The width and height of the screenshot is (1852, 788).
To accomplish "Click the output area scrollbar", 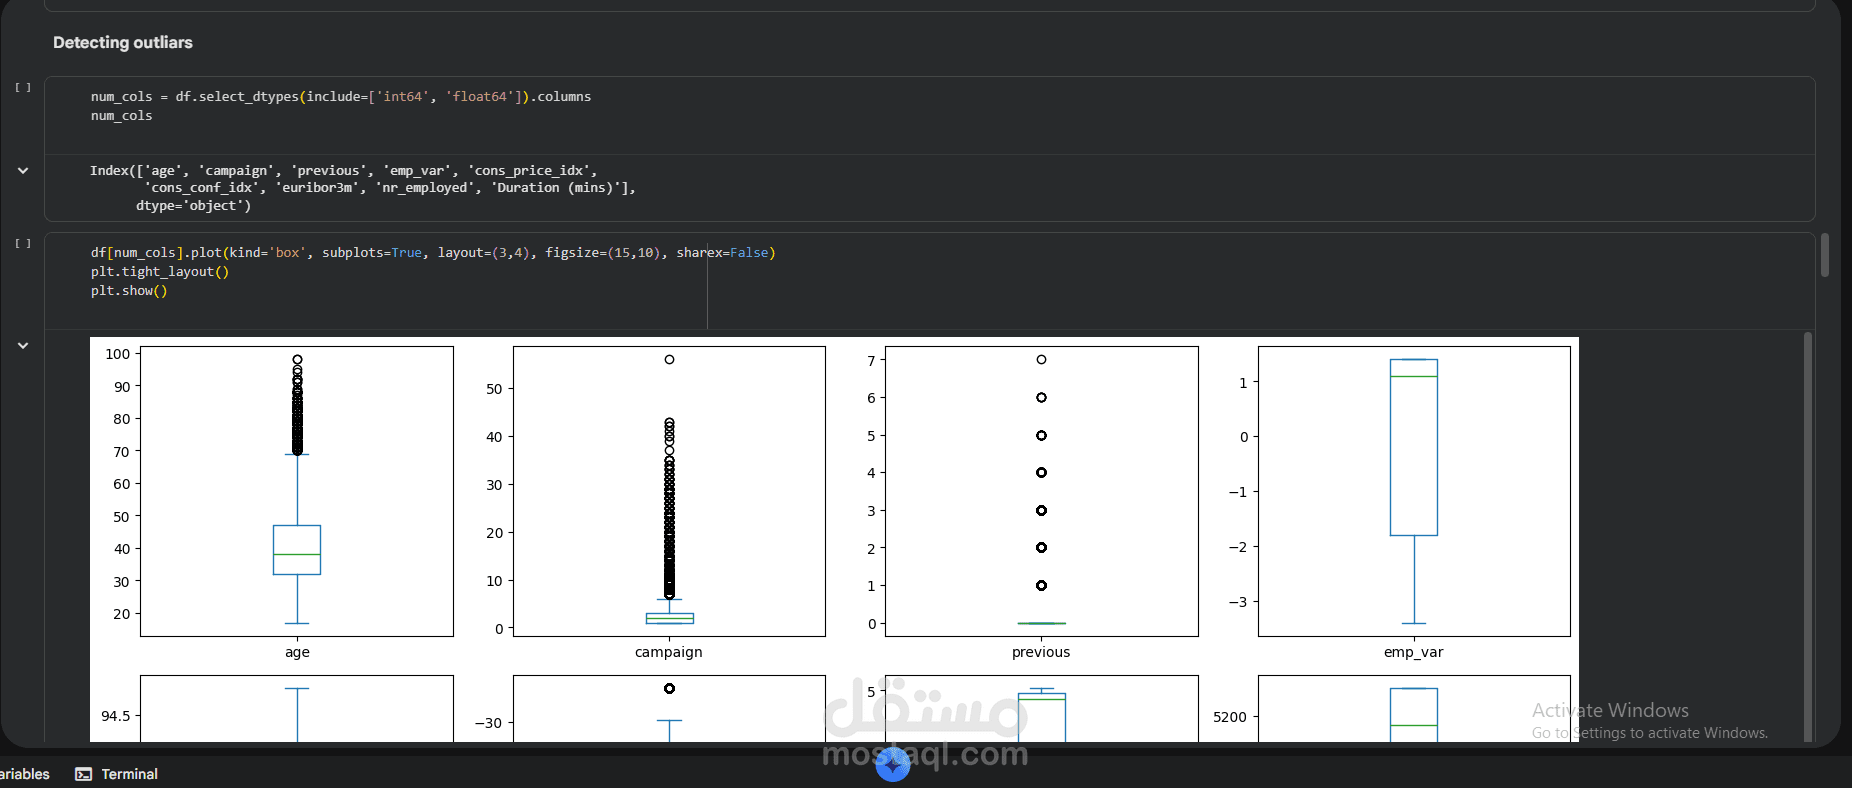I will pyautogui.click(x=1808, y=537).
